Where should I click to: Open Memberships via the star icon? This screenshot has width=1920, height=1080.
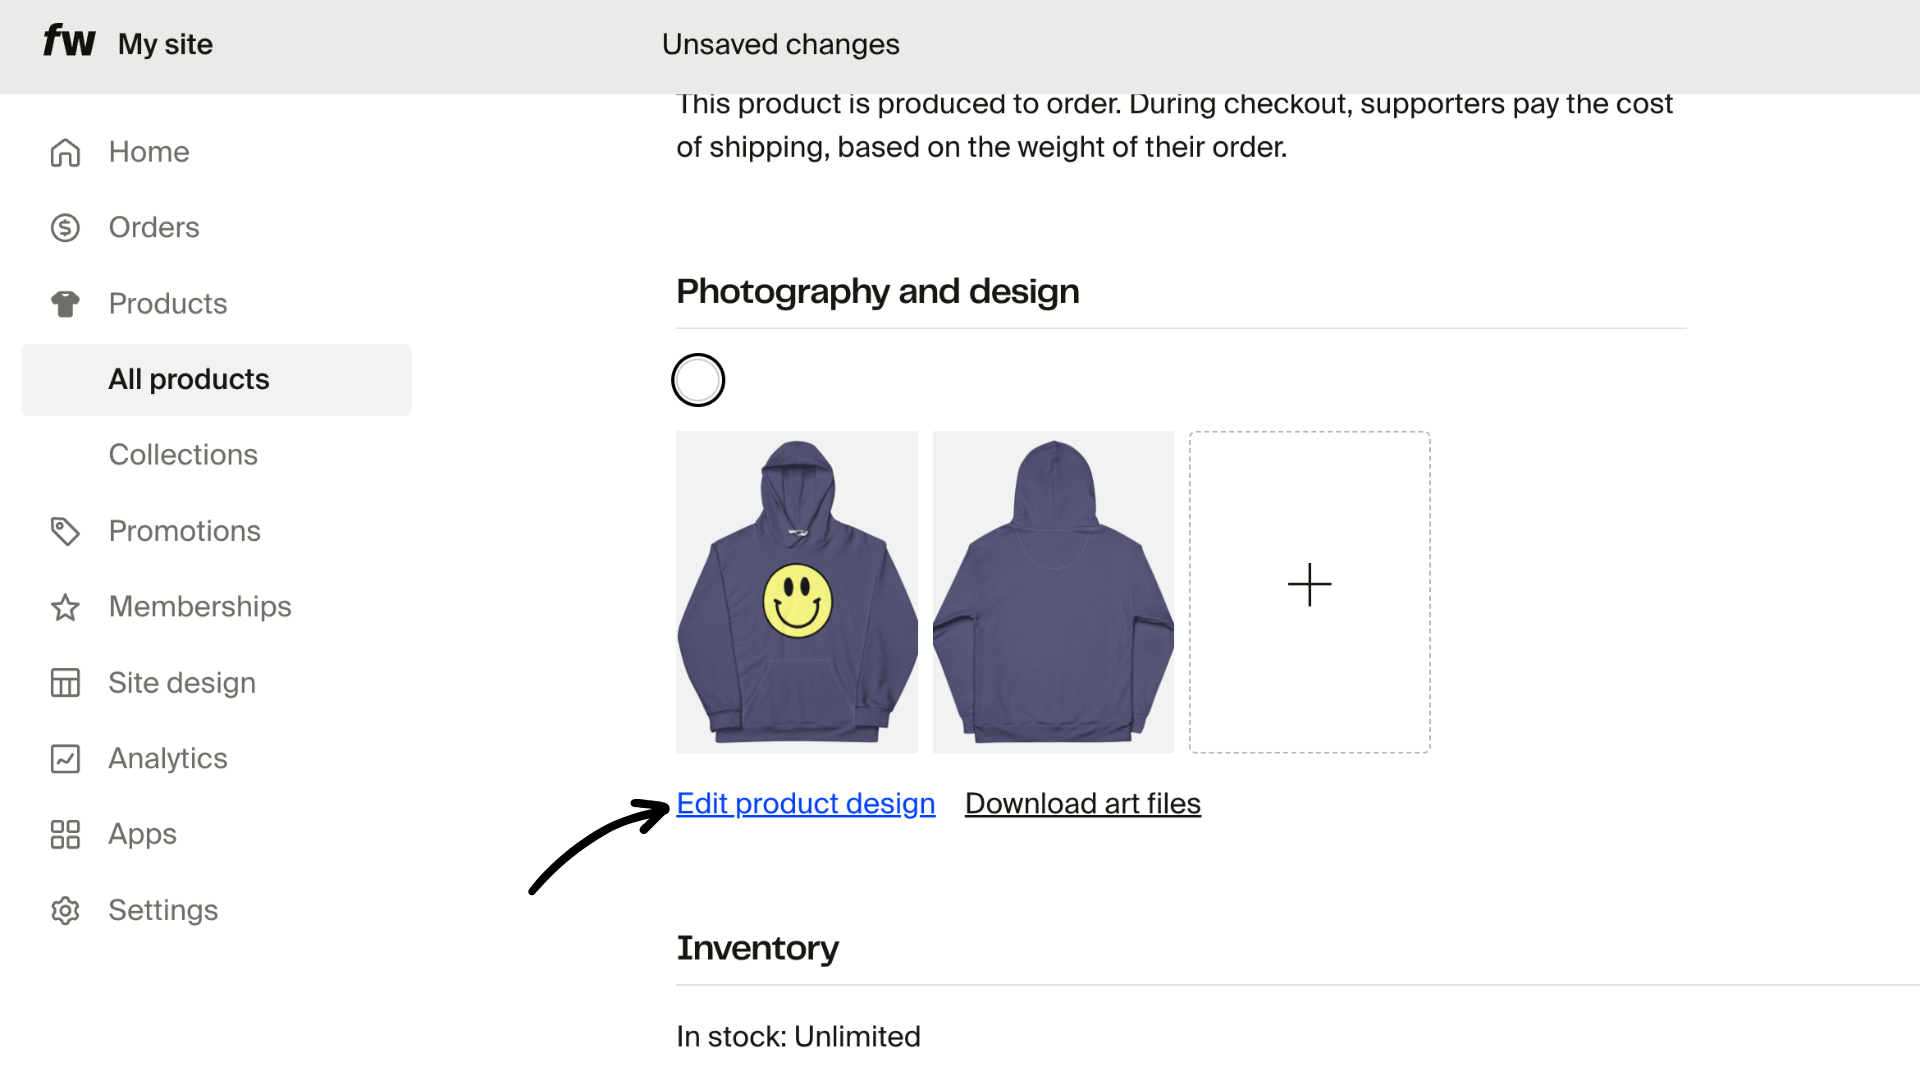click(65, 606)
